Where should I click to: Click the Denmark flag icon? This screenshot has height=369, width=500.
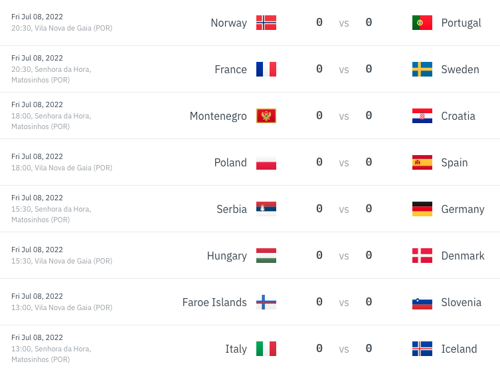pyautogui.click(x=422, y=256)
